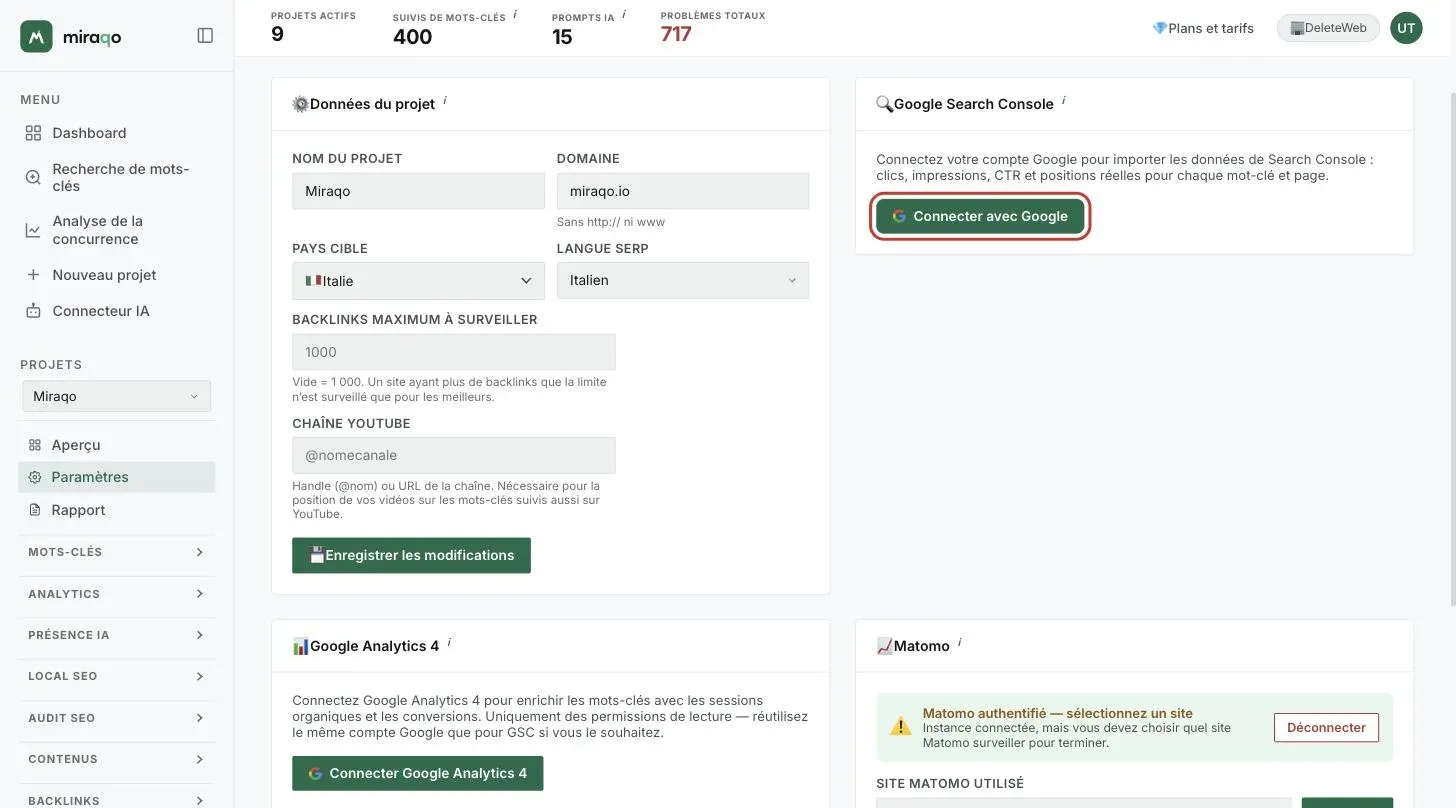Open the Pays cible dropdown showing Italie

pyautogui.click(x=418, y=281)
